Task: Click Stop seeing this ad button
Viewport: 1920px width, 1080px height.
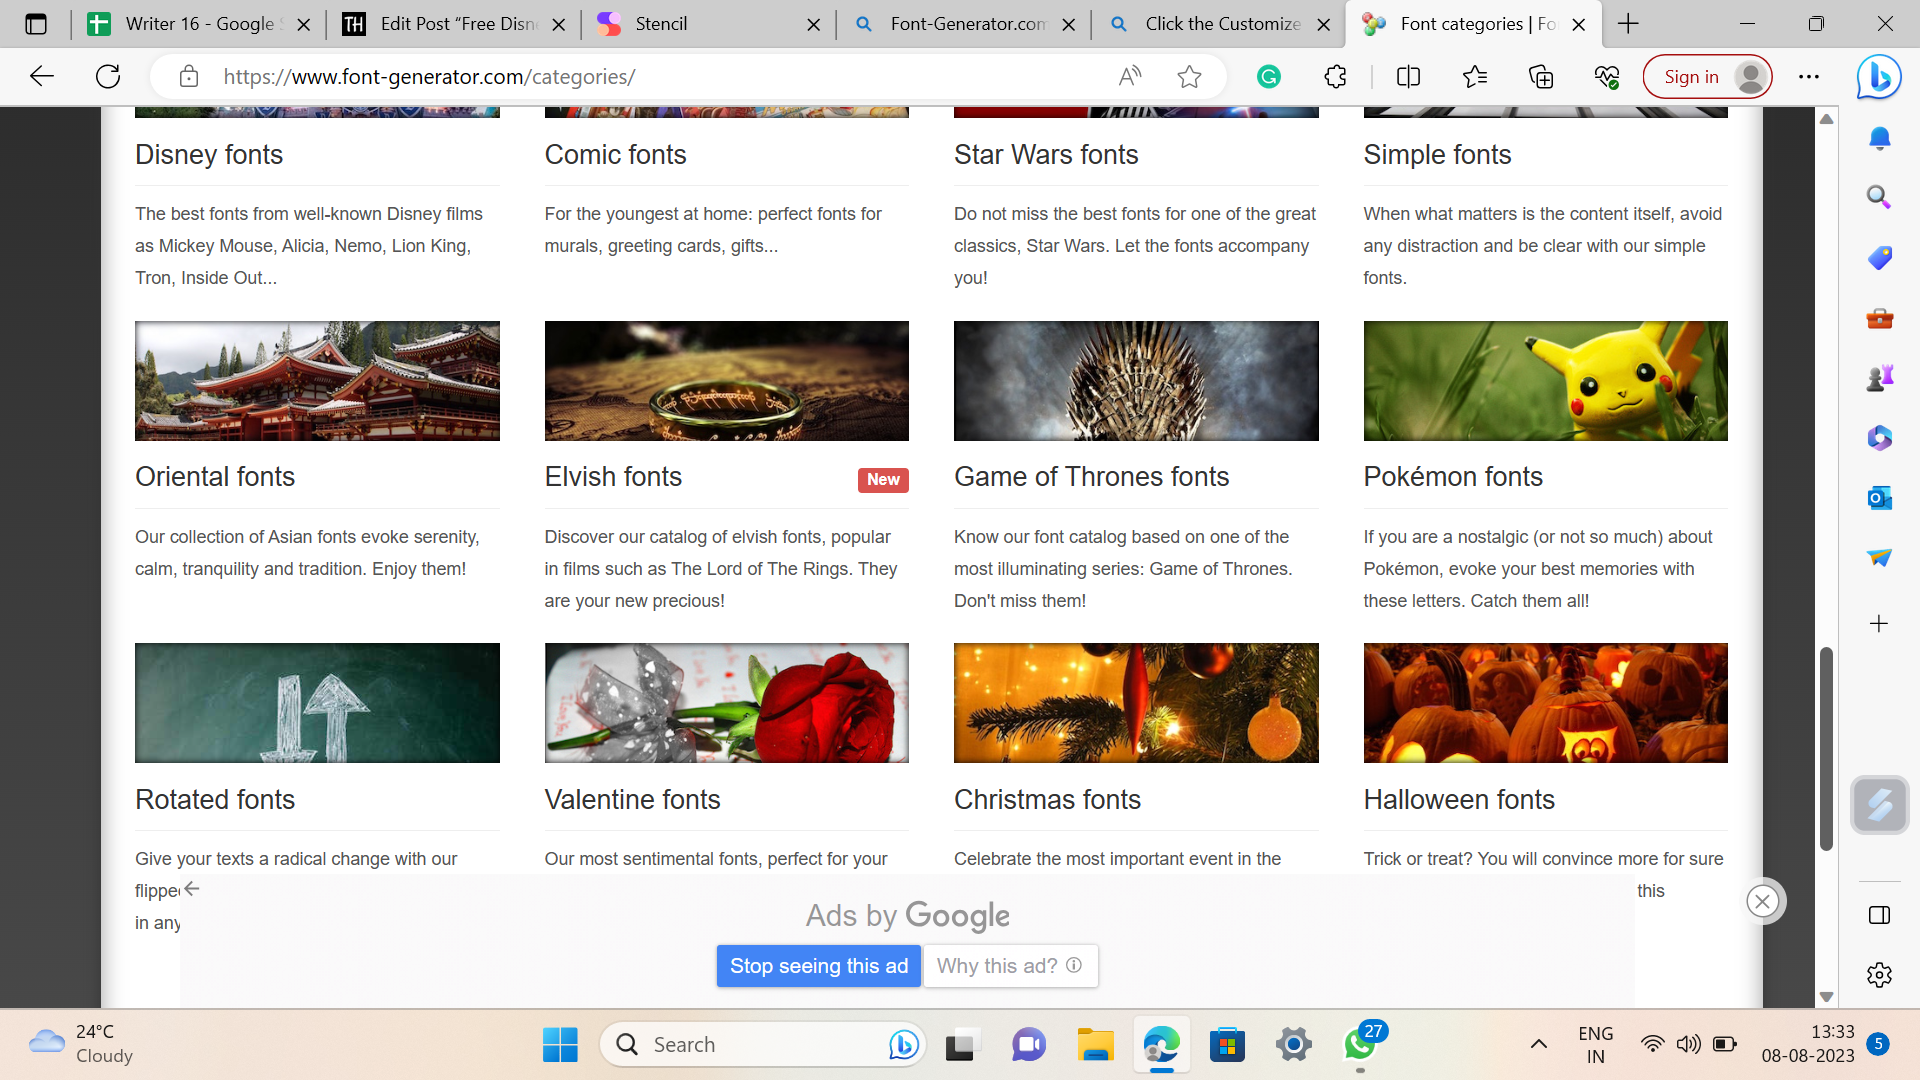Action: point(818,966)
